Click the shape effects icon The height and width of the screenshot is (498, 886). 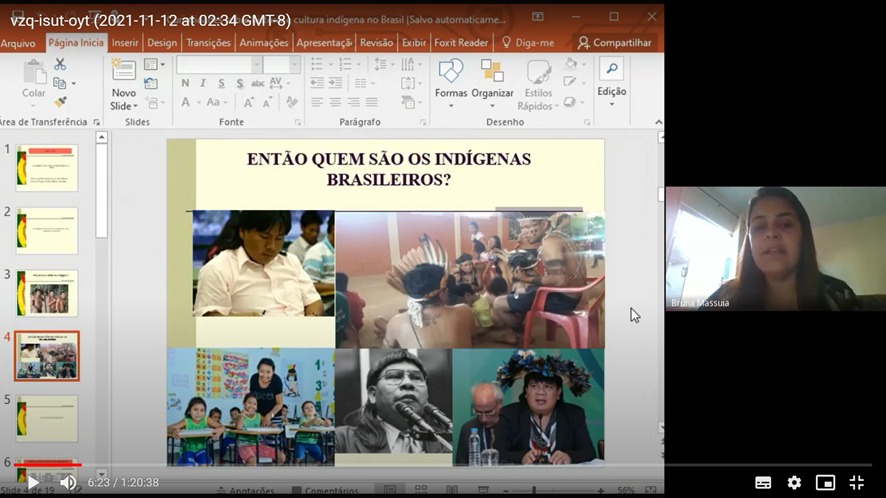(x=571, y=102)
